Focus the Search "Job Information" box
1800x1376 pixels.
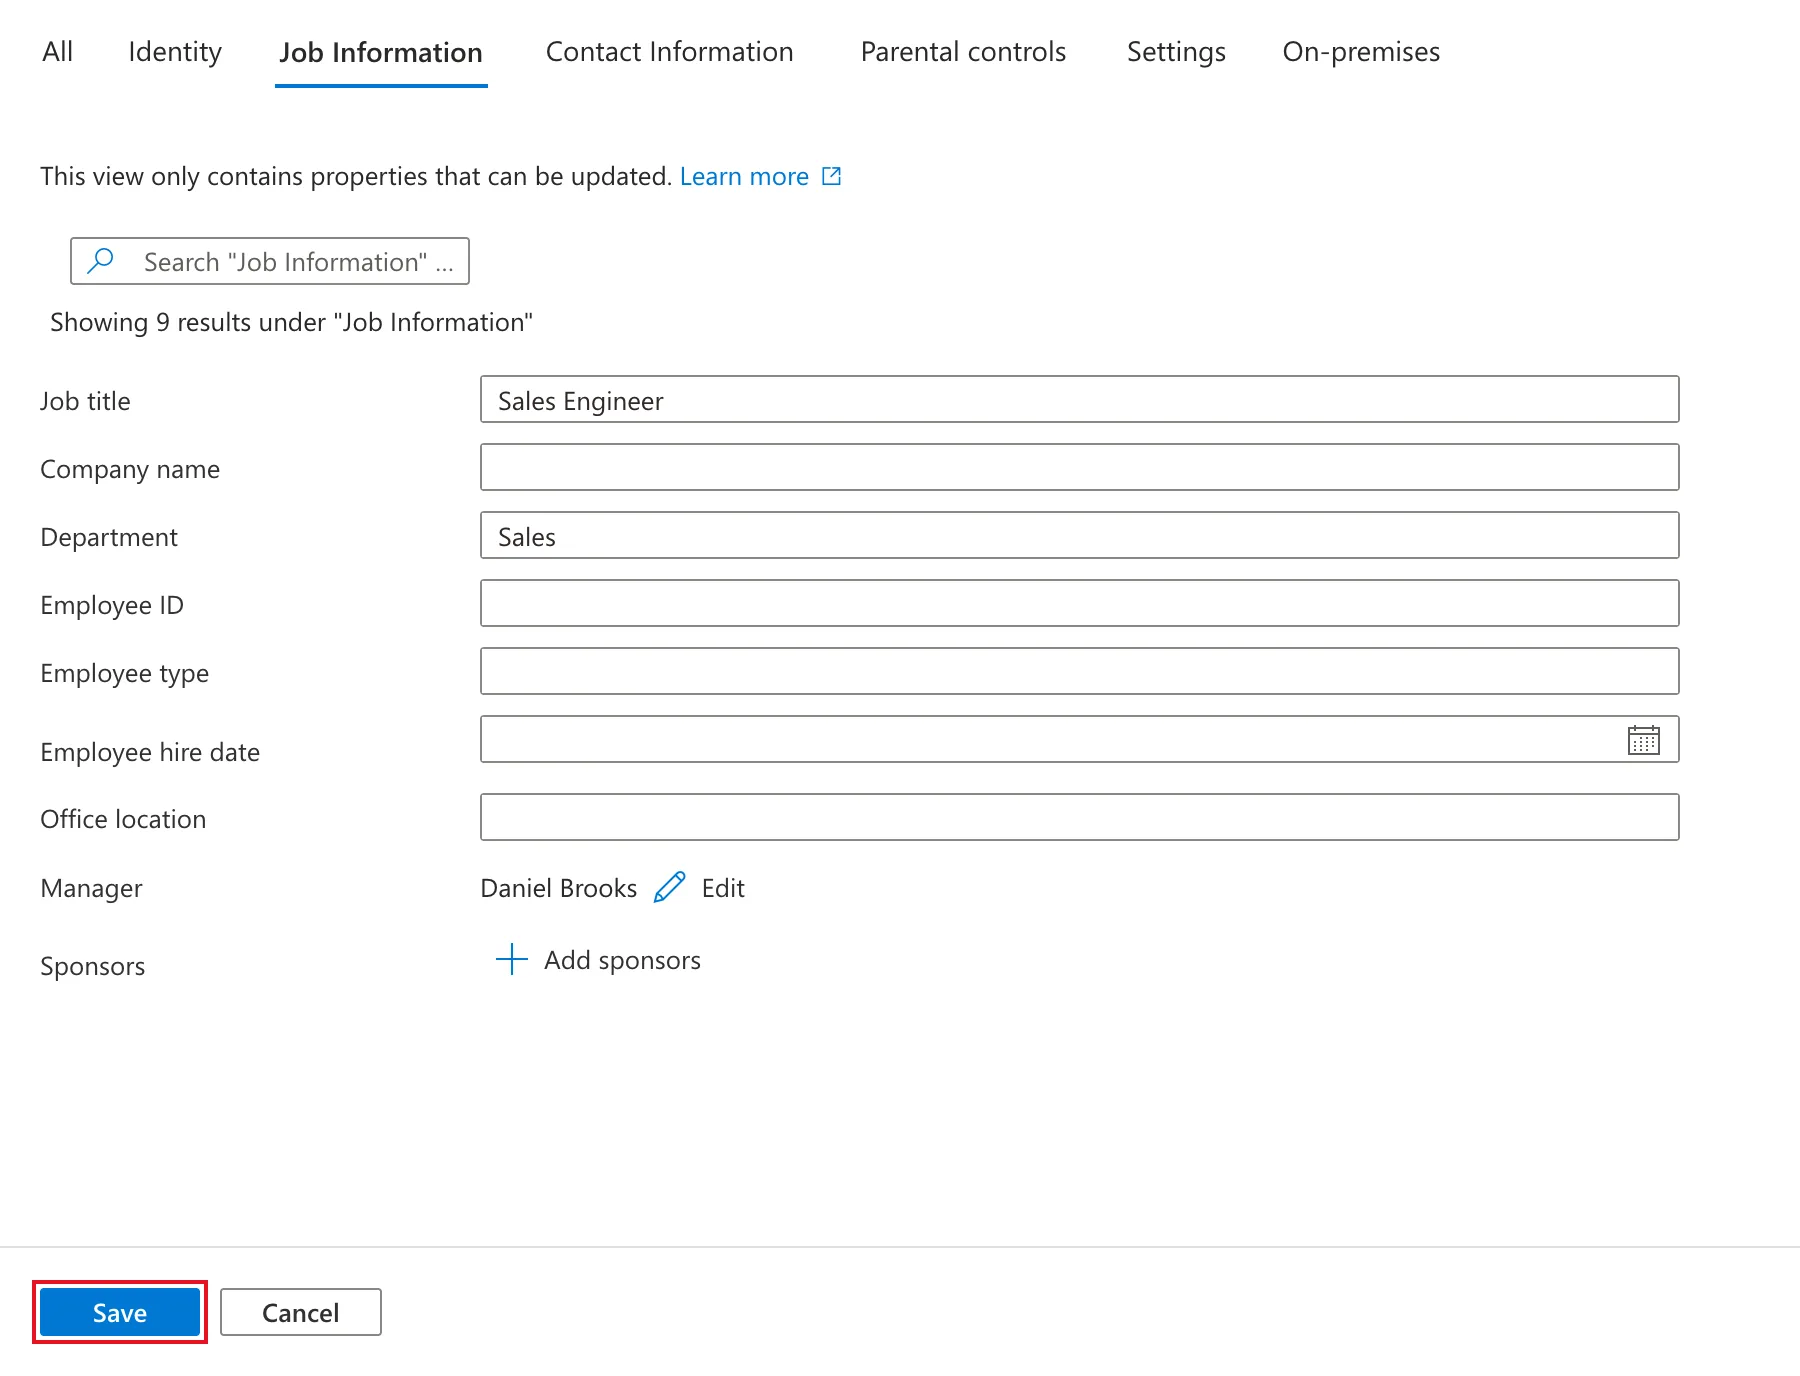tap(270, 261)
